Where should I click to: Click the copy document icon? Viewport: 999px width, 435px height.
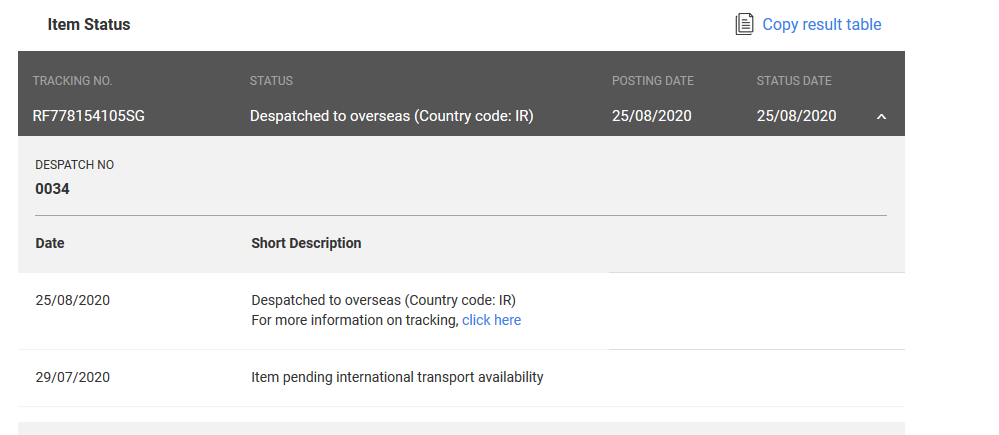[744, 24]
